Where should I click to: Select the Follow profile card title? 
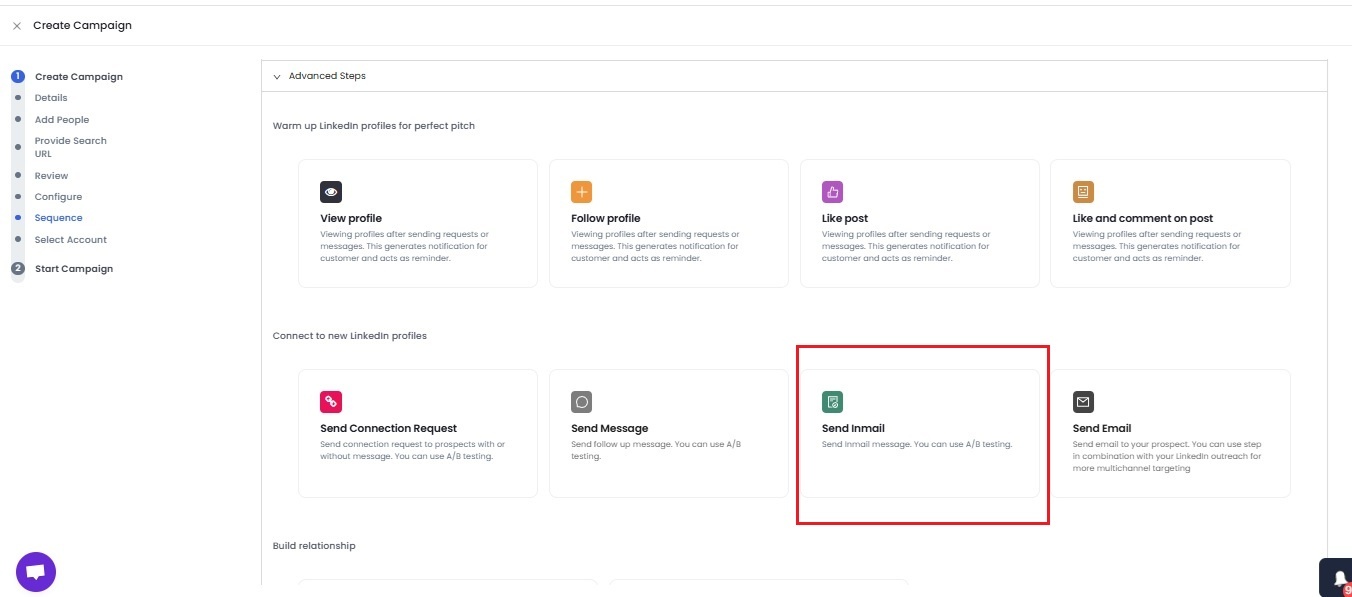(606, 218)
